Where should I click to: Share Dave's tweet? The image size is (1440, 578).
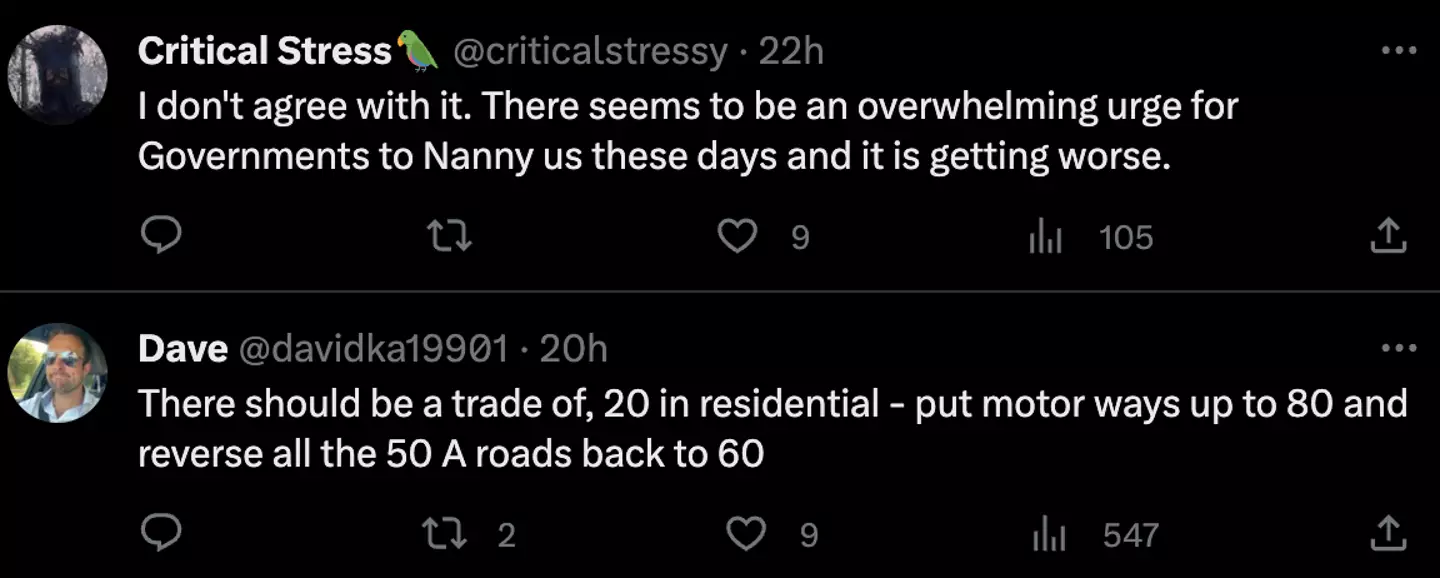coord(1388,534)
